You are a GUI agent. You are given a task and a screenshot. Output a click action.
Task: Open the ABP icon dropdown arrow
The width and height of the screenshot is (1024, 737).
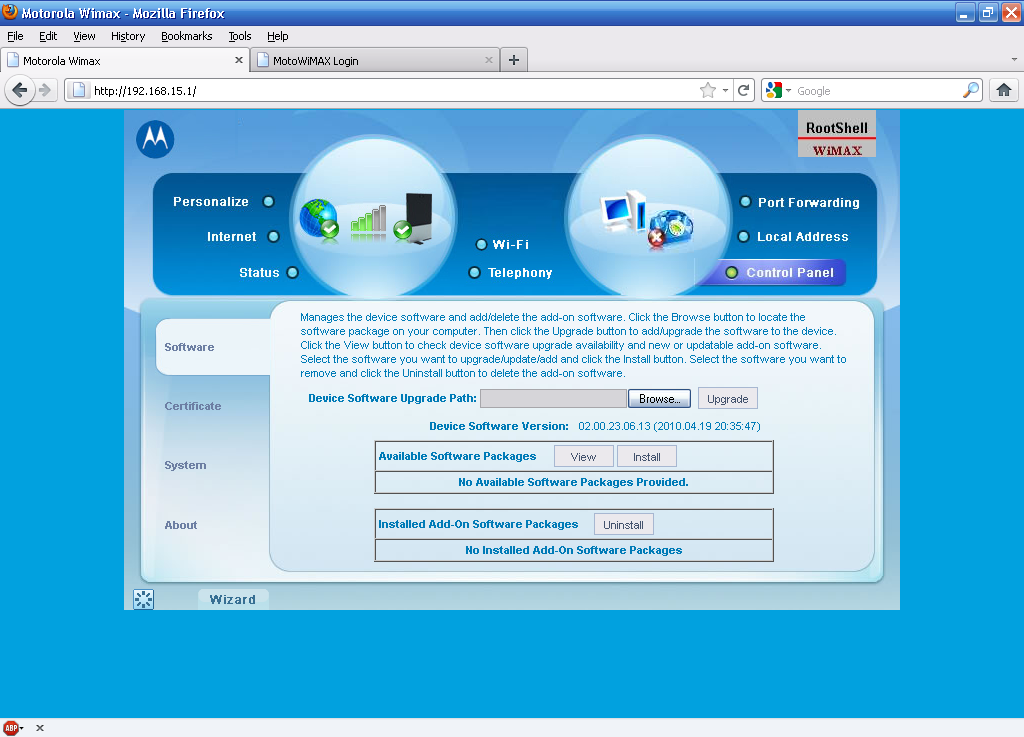pos(22,728)
